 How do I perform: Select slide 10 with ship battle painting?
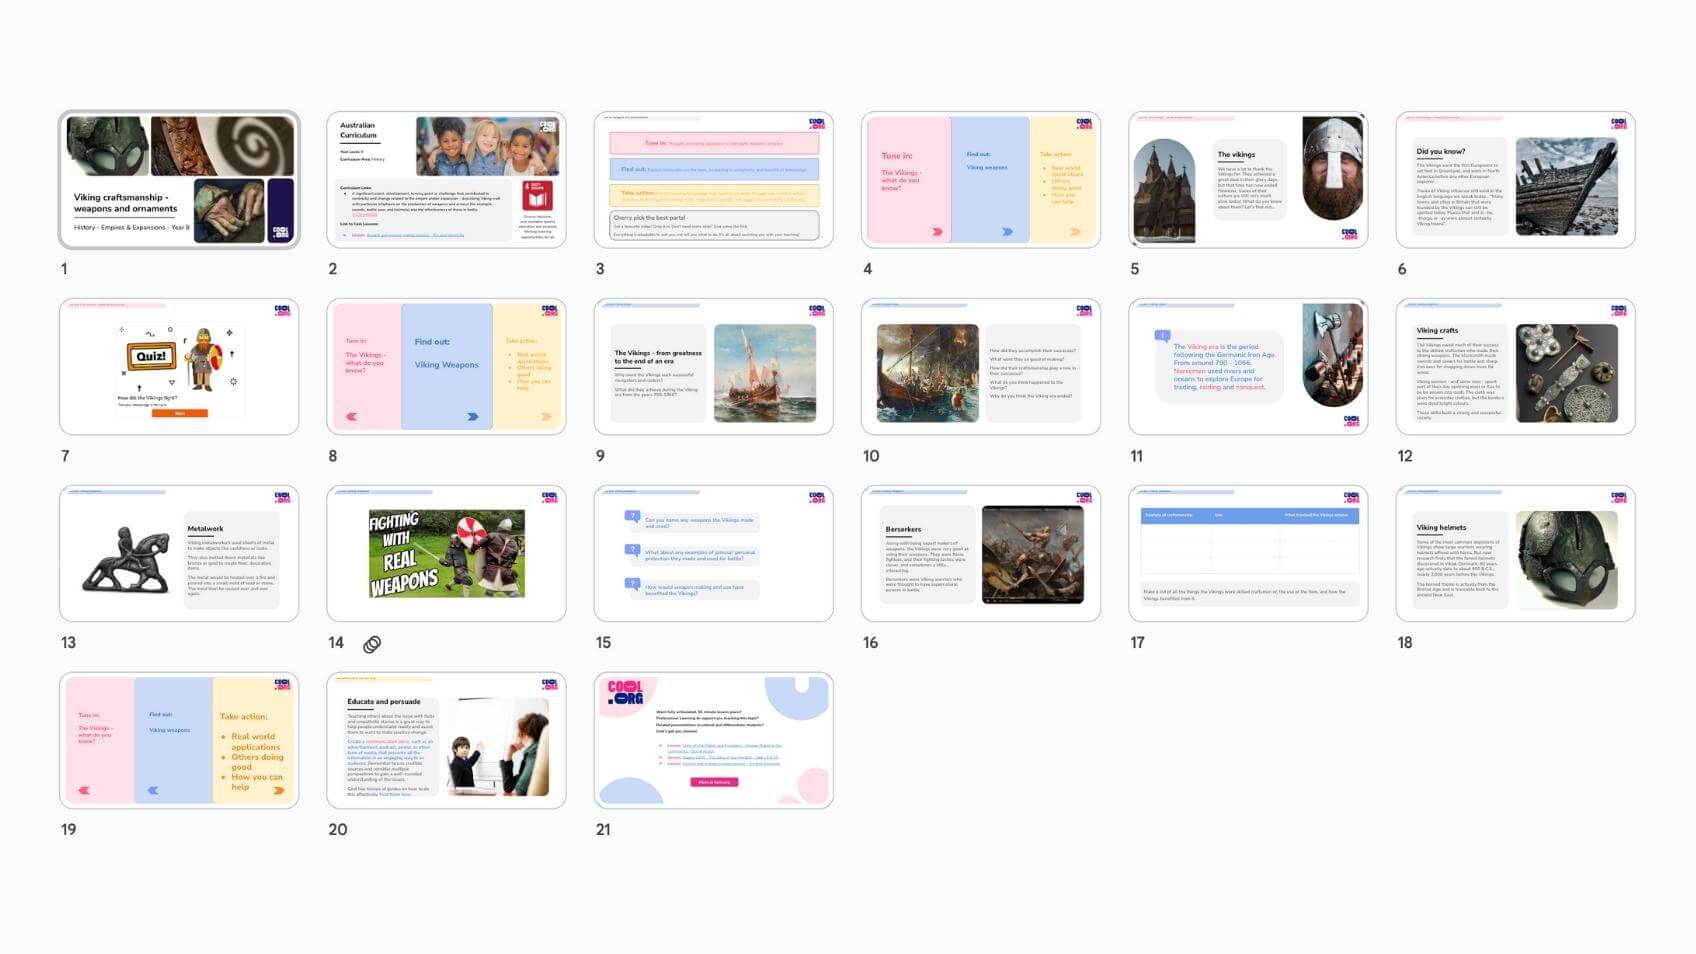tap(980, 367)
